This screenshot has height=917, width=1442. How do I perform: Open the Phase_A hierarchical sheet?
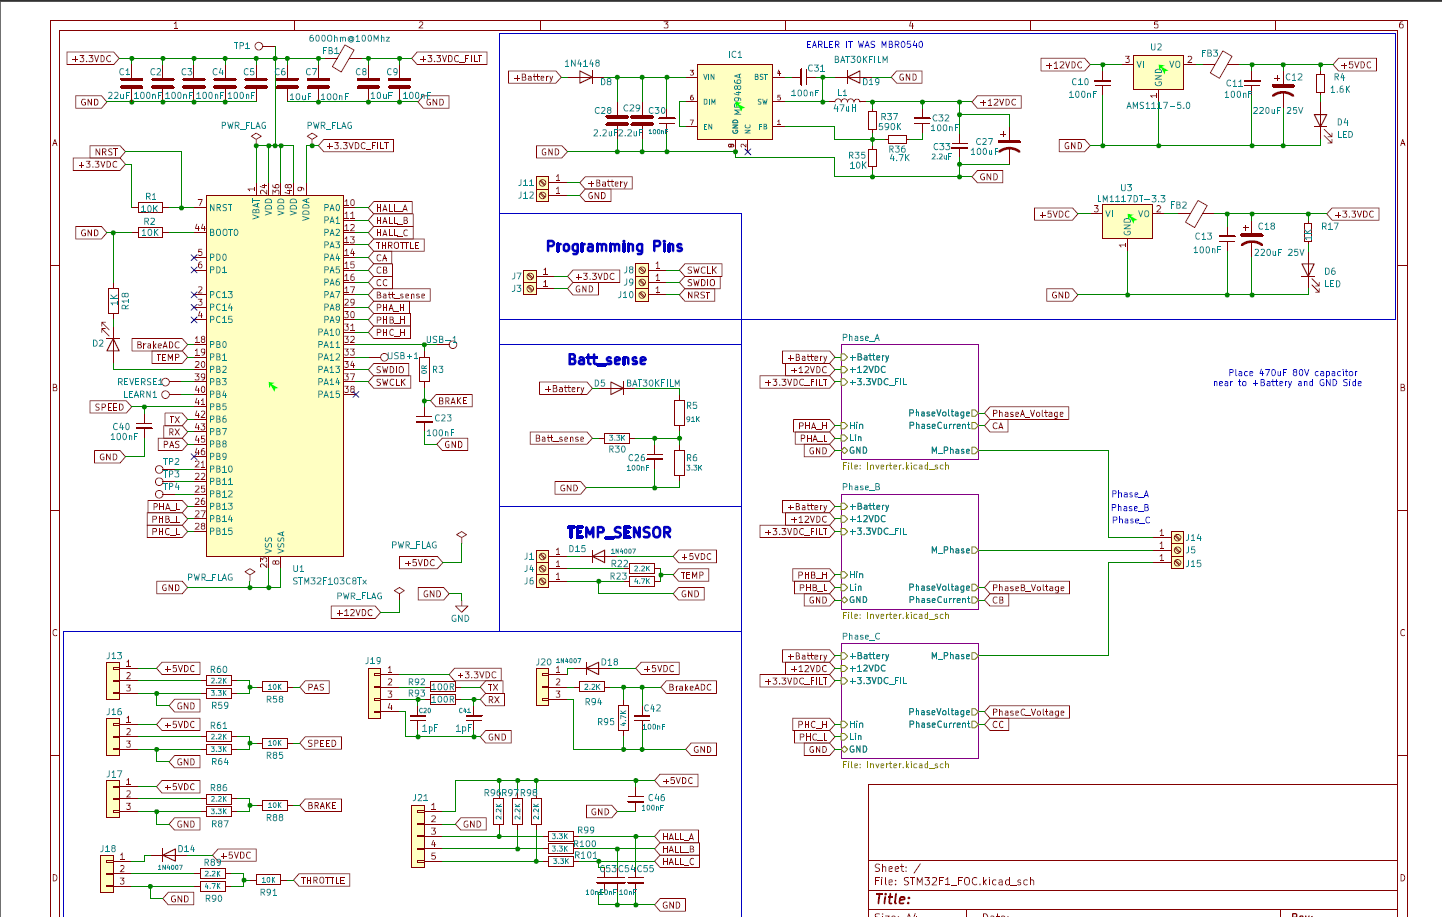(910, 401)
